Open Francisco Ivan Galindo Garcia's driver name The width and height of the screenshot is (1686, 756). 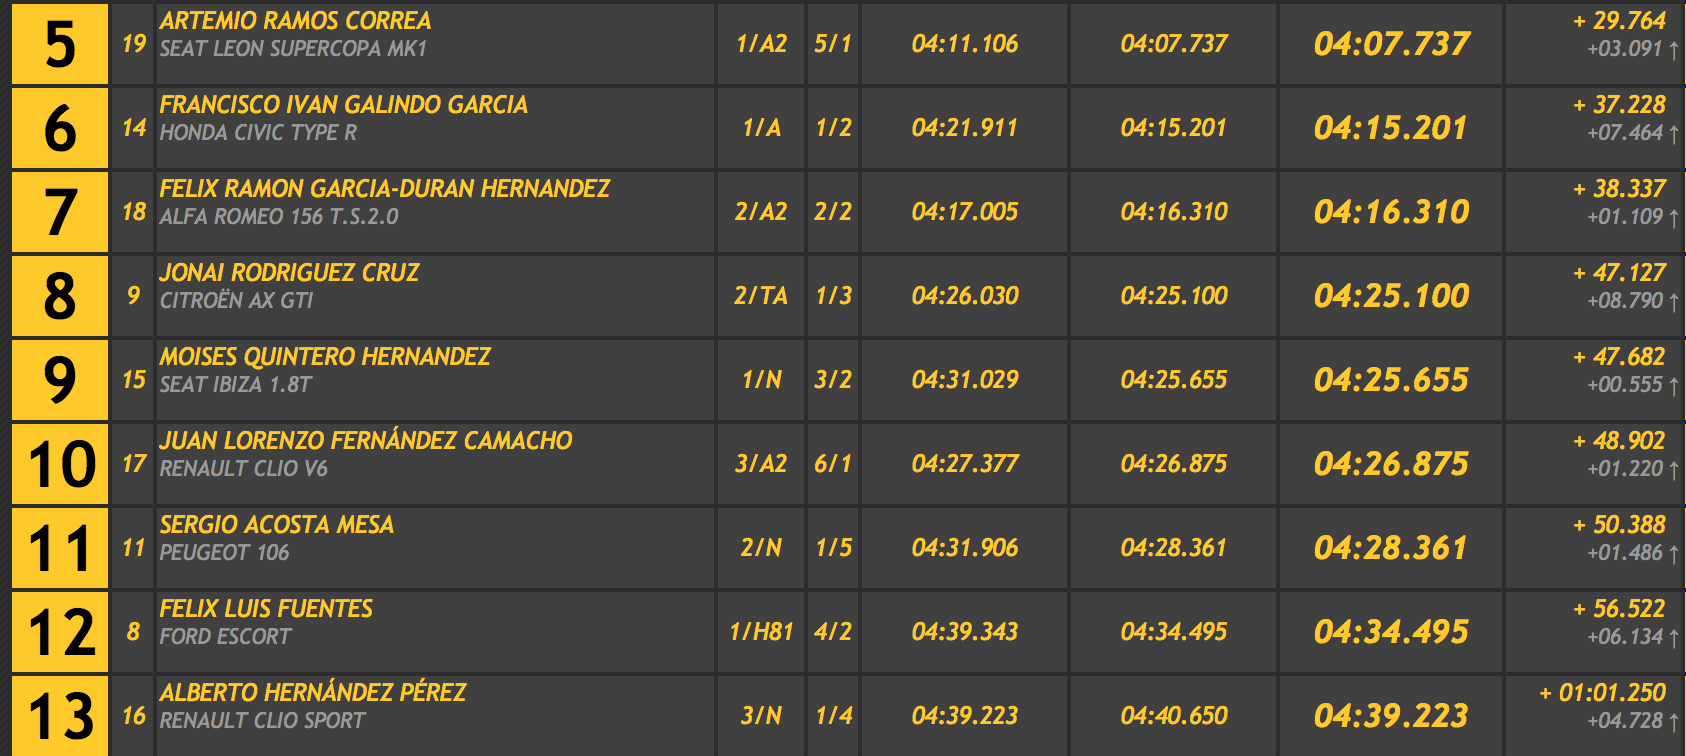343,105
